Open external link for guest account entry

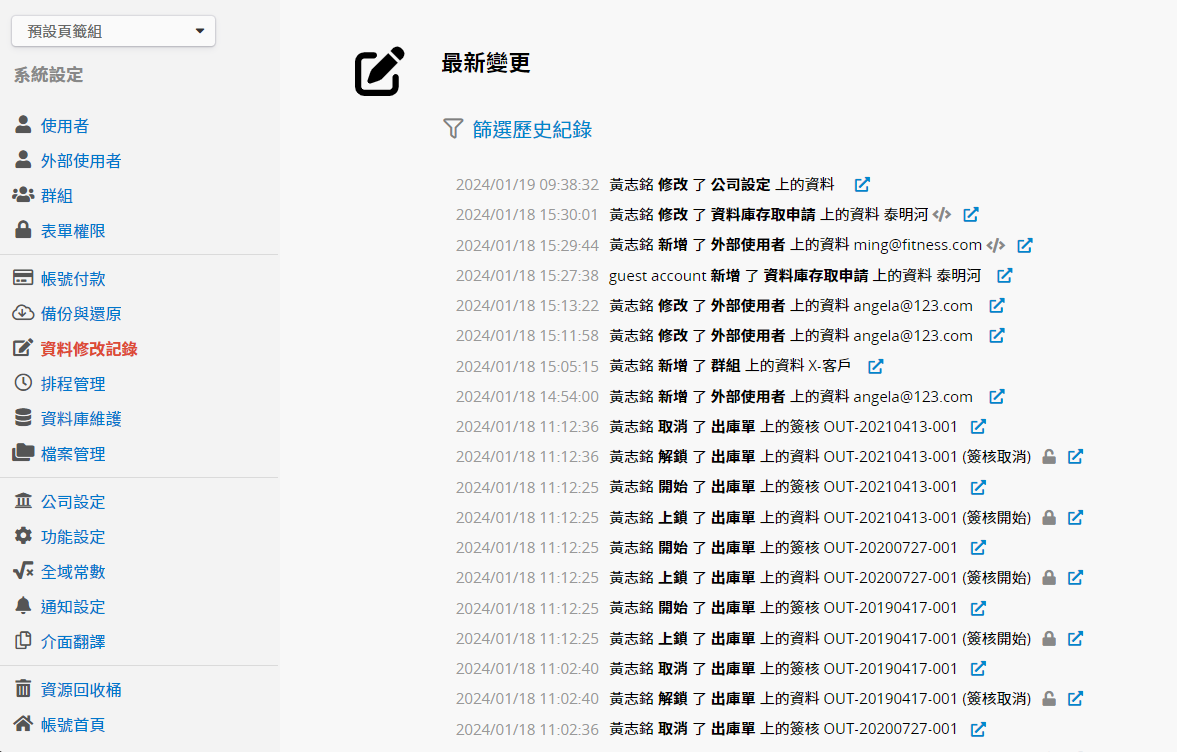(x=1004, y=275)
